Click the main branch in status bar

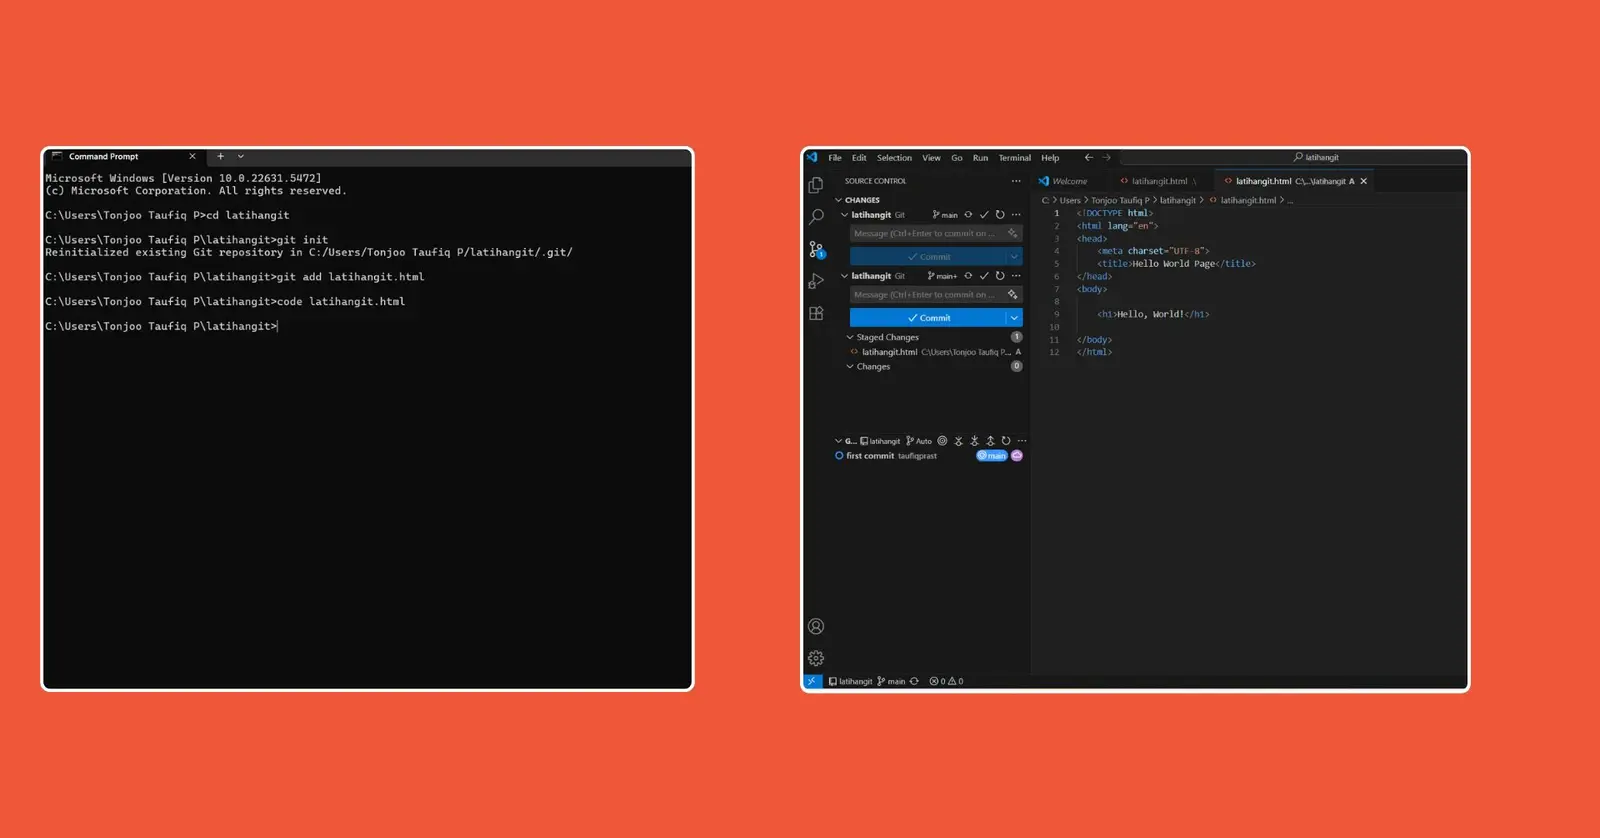point(891,681)
